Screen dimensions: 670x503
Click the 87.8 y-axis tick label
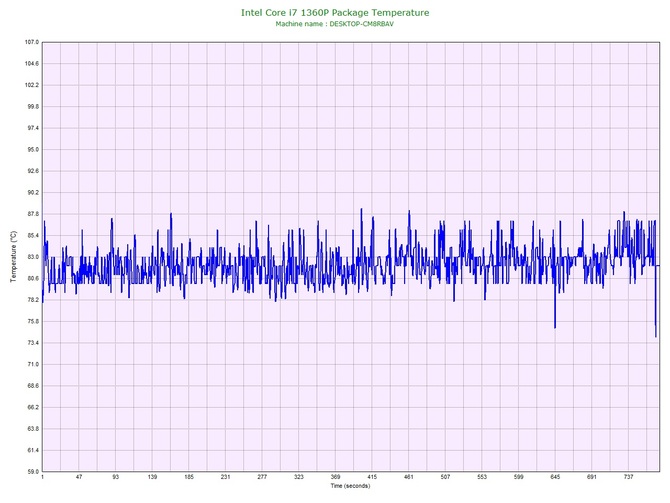33,214
